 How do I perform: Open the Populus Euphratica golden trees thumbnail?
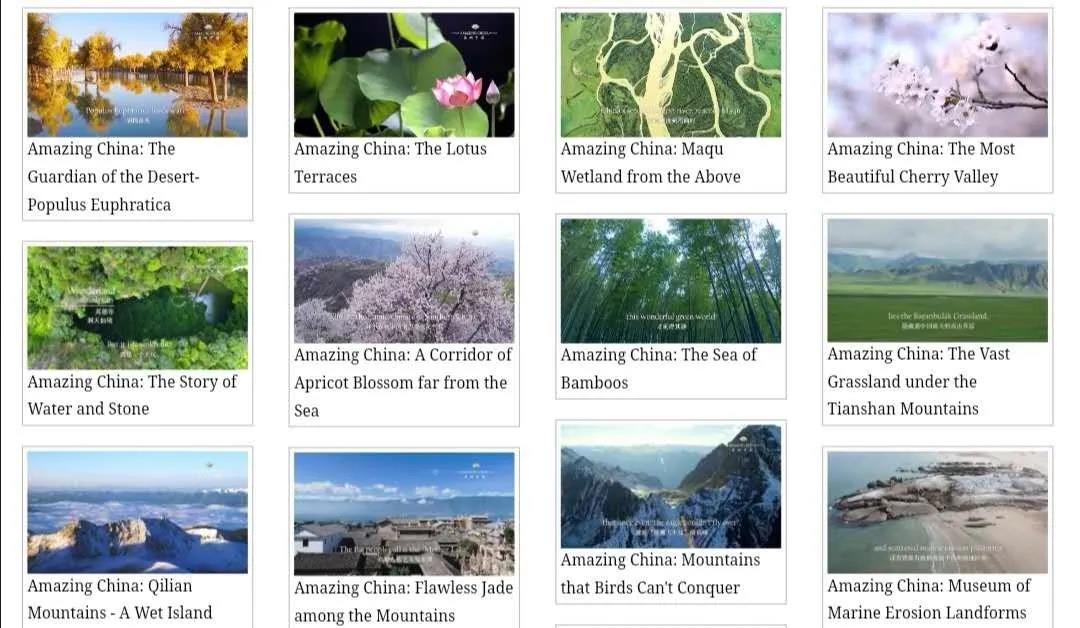(137, 74)
